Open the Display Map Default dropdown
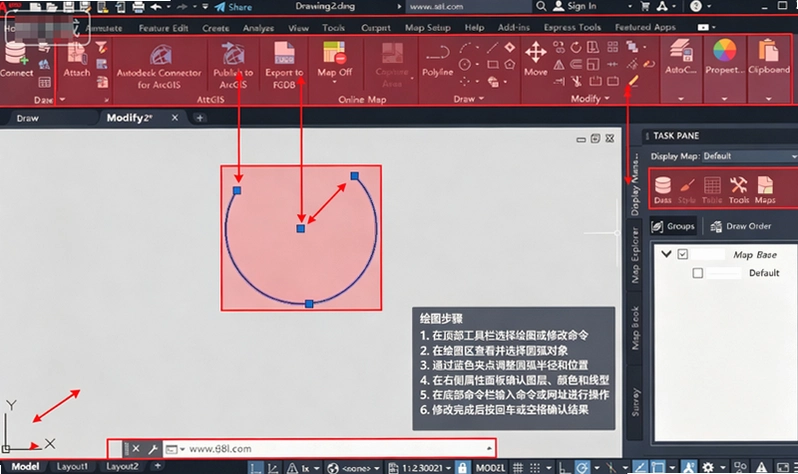 pos(749,156)
